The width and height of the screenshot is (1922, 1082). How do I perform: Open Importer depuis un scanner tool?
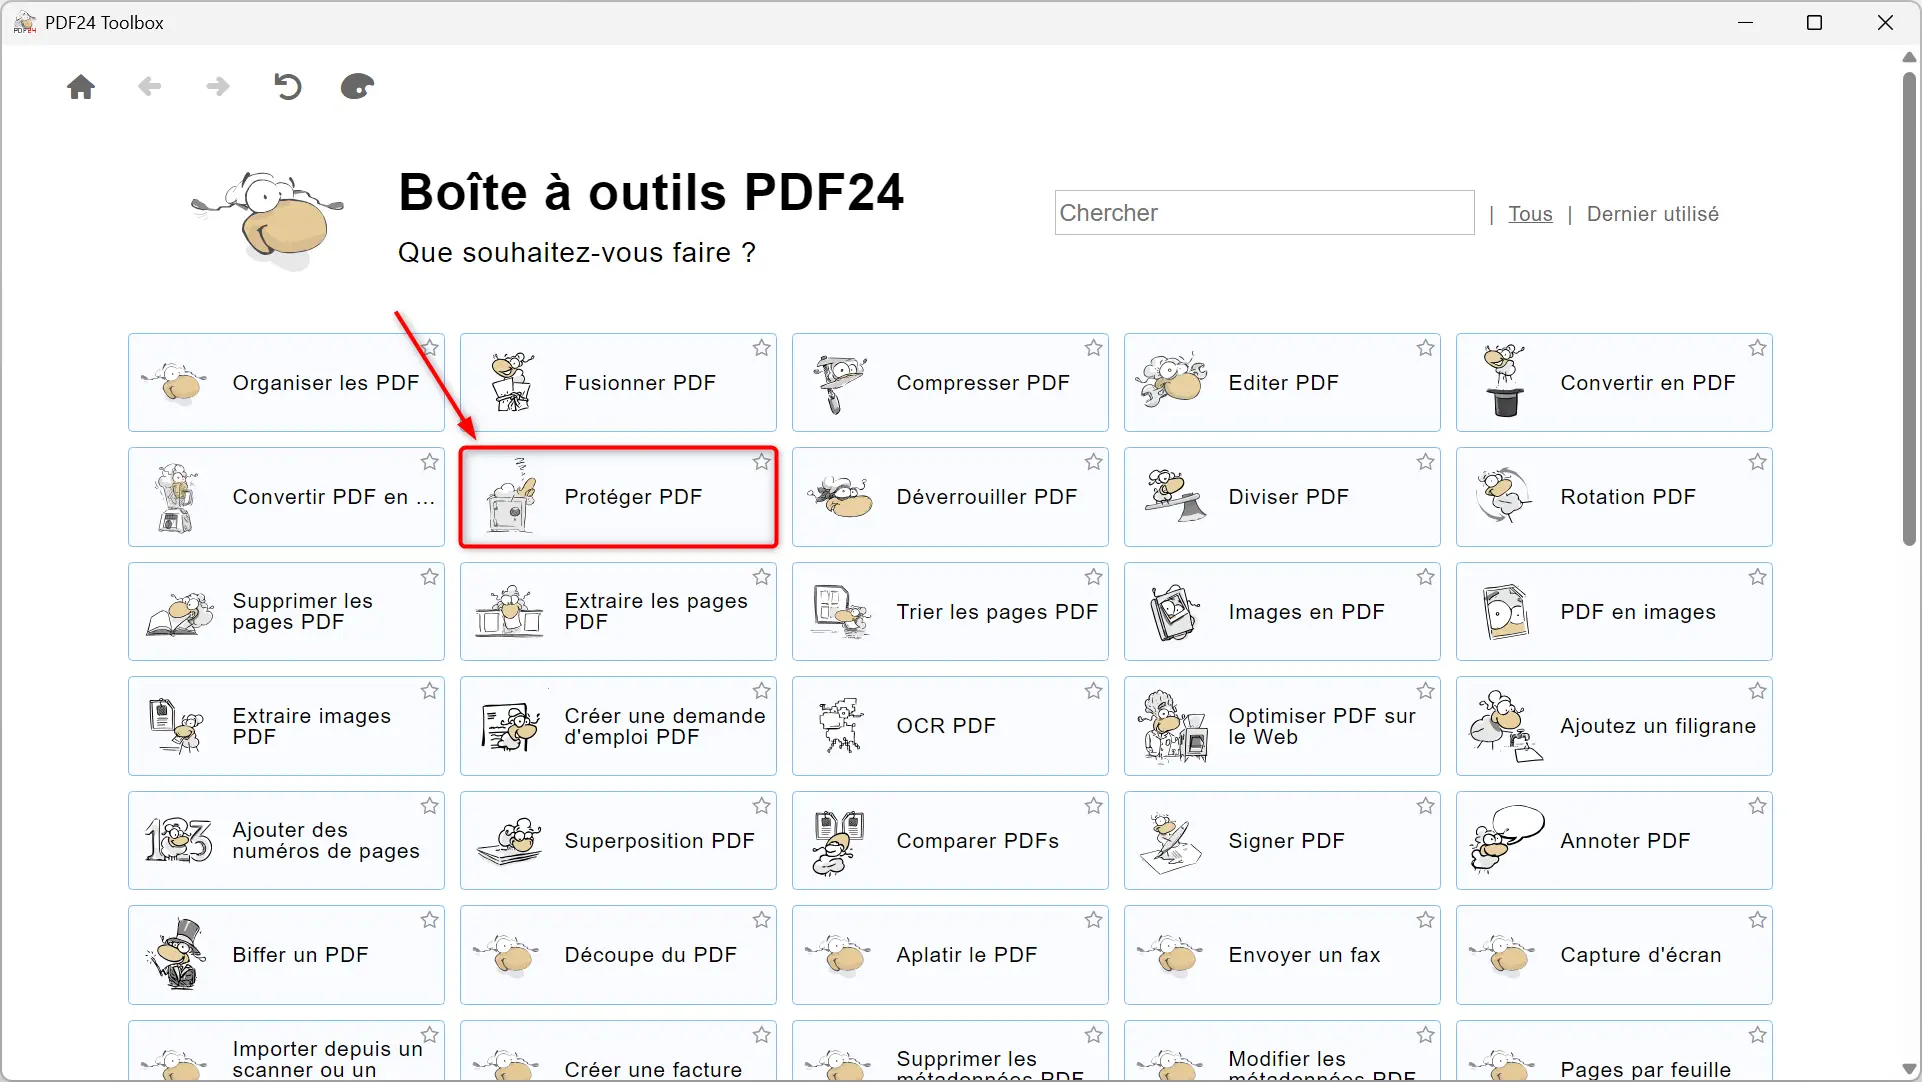[x=286, y=1052]
